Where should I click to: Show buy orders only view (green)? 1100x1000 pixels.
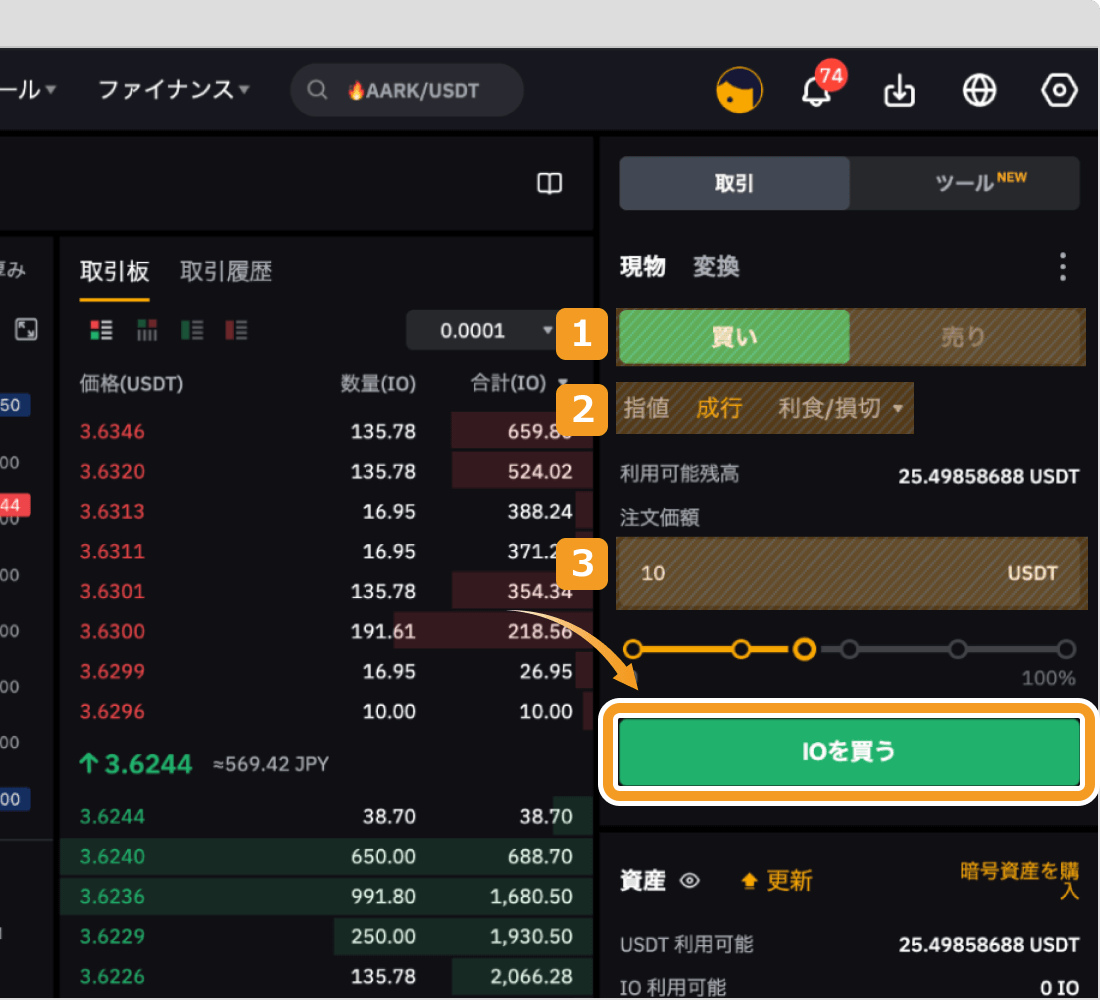coord(192,330)
